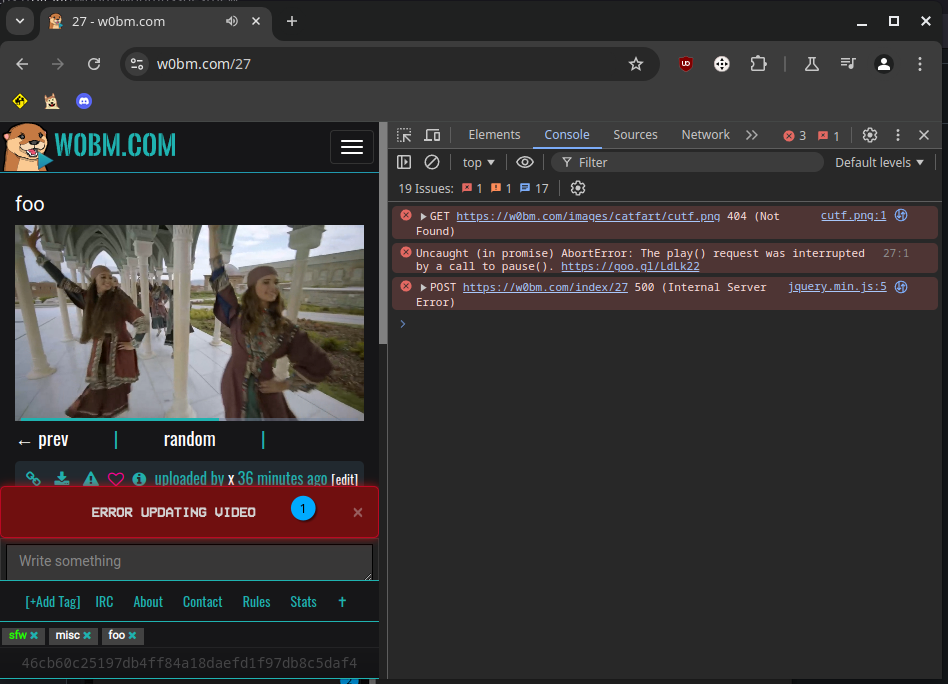
Task: Open the top JavaScript context dropdown
Action: [x=478, y=162]
